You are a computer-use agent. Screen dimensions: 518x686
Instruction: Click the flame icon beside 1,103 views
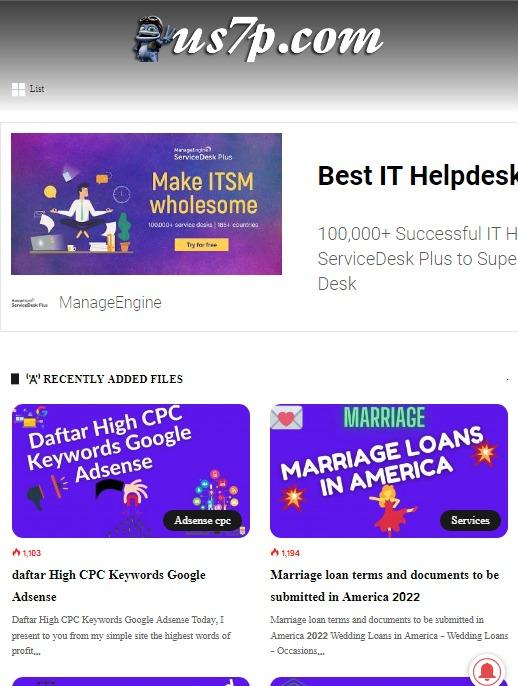click(16, 553)
